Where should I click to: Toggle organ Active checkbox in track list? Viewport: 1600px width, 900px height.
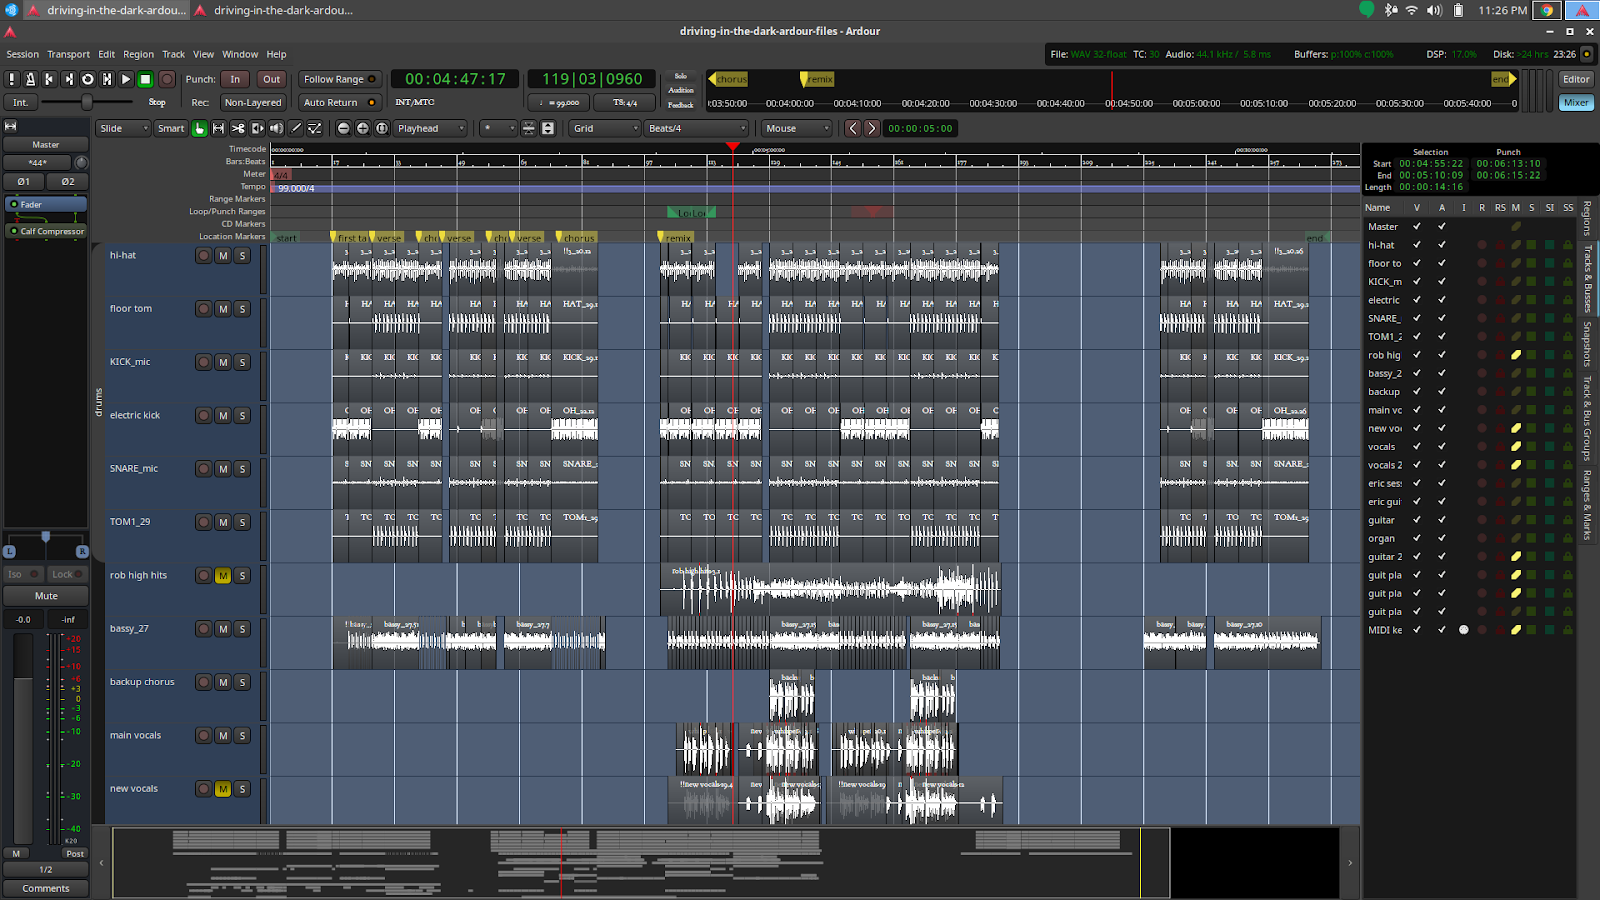(1442, 538)
